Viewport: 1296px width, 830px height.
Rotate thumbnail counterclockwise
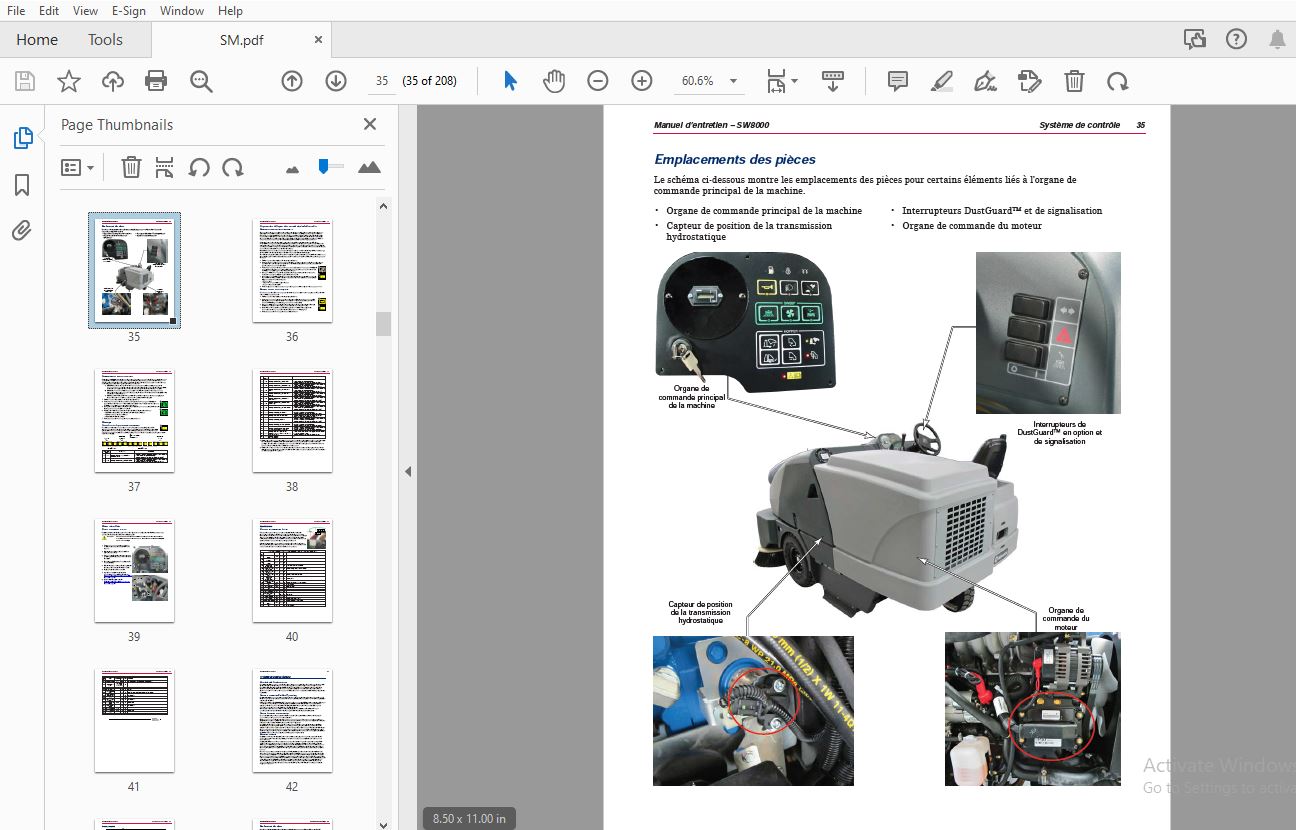pyautogui.click(x=199, y=167)
